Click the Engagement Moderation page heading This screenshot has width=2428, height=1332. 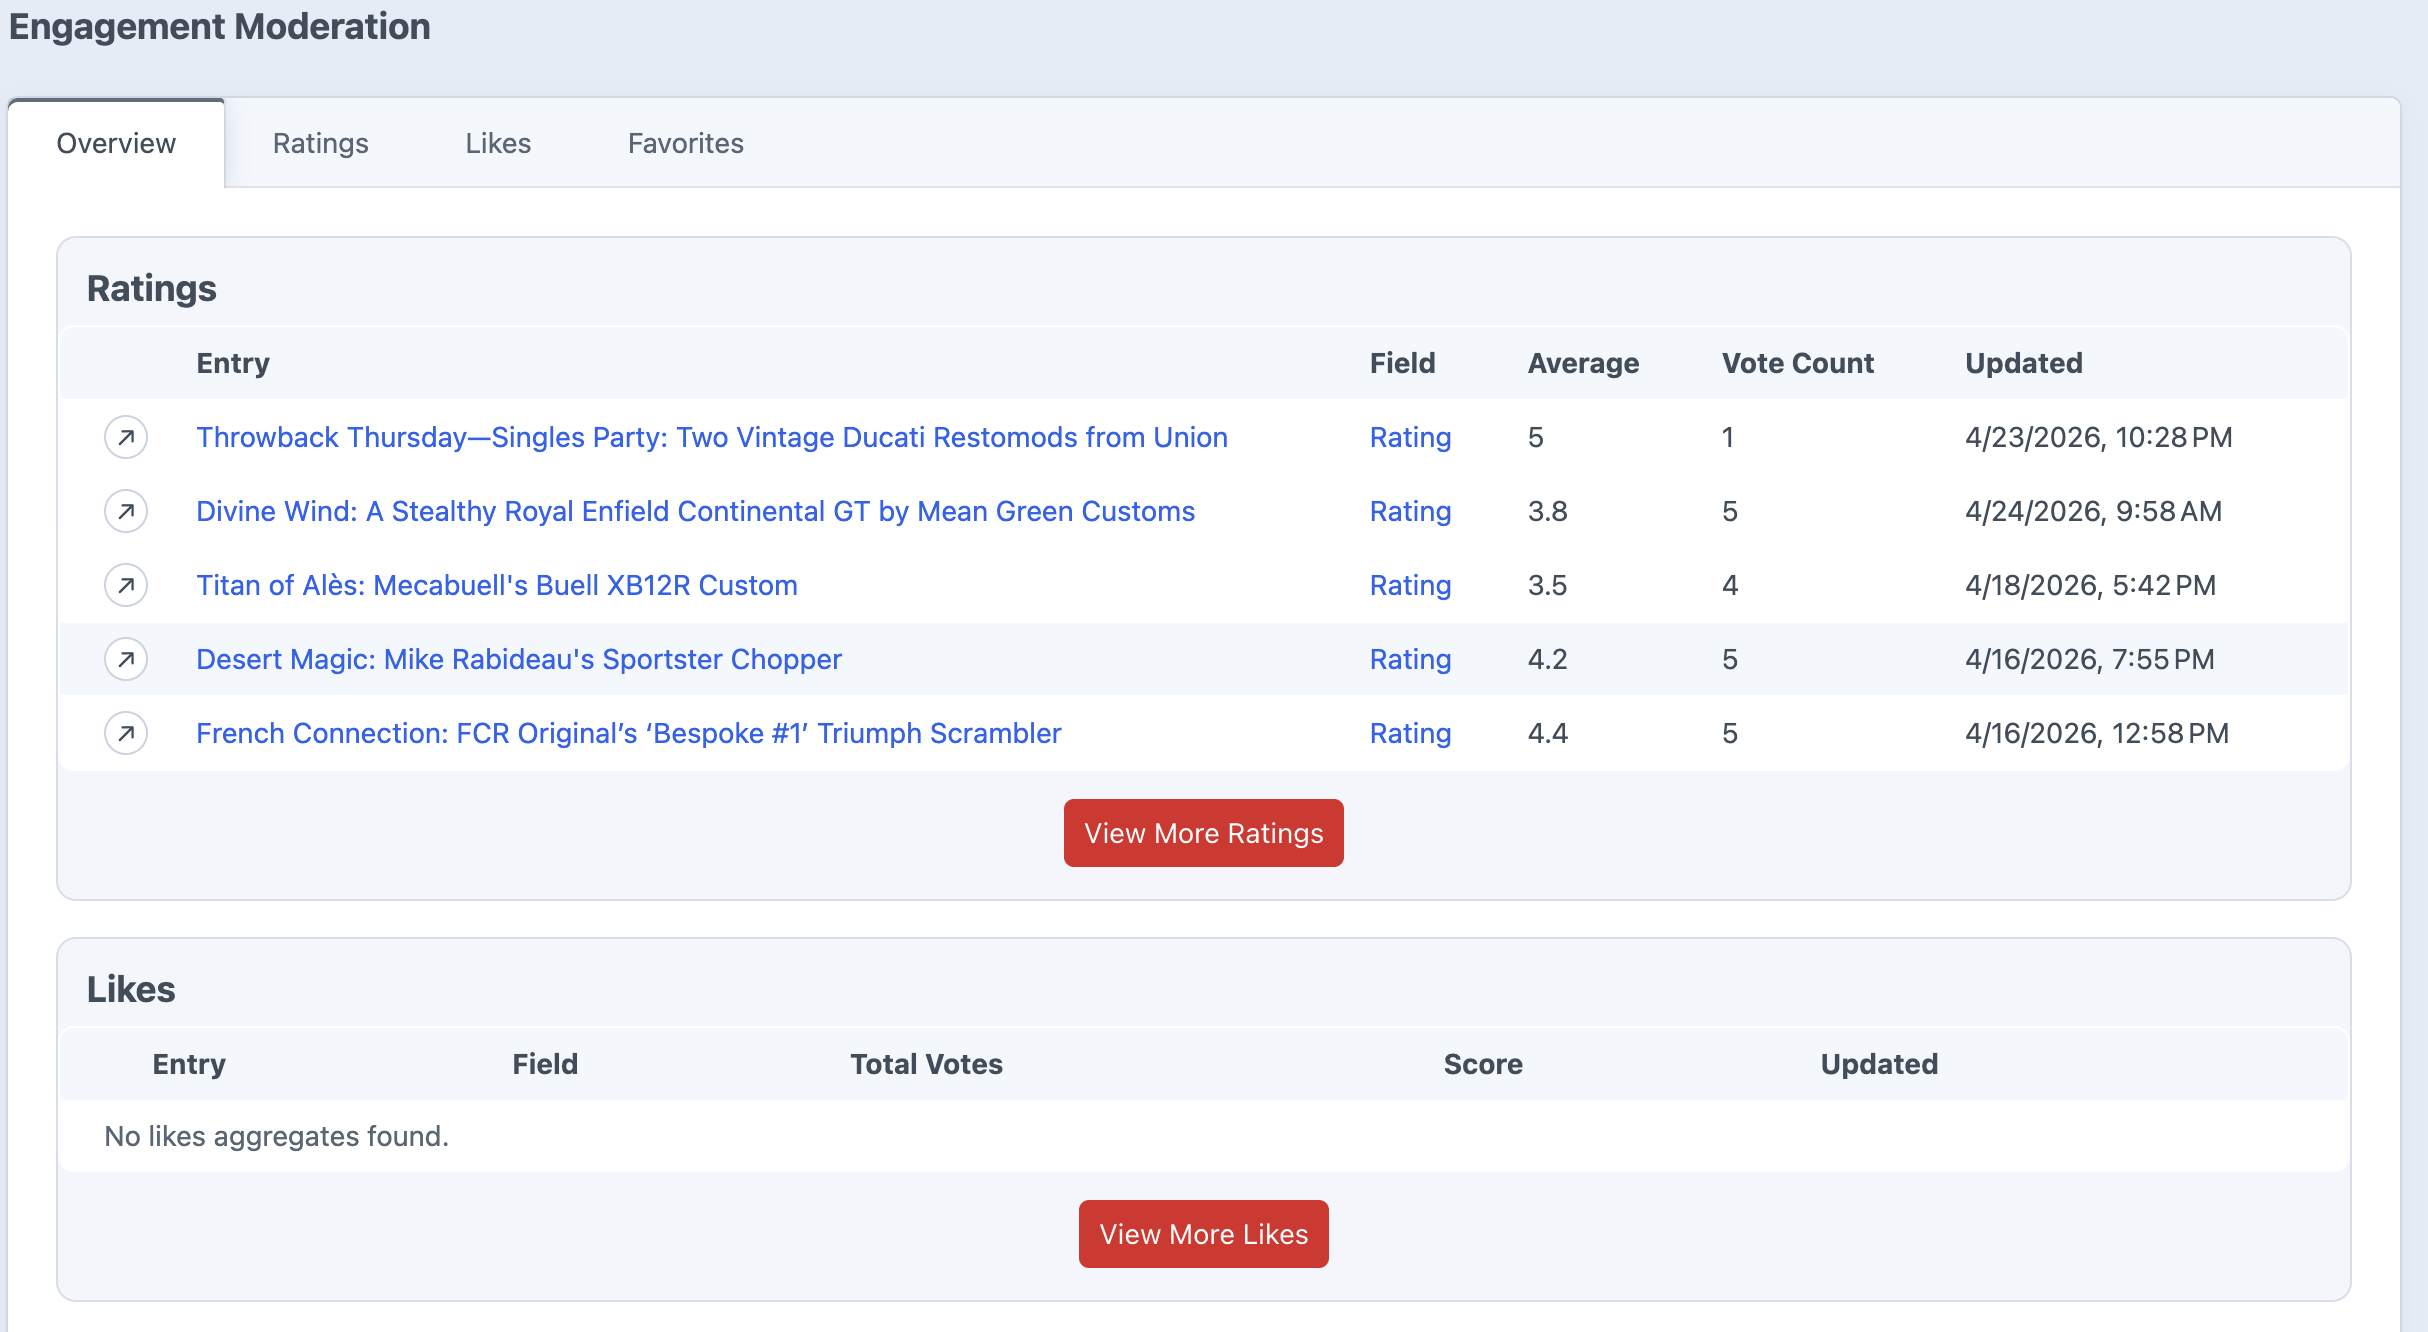tap(220, 26)
